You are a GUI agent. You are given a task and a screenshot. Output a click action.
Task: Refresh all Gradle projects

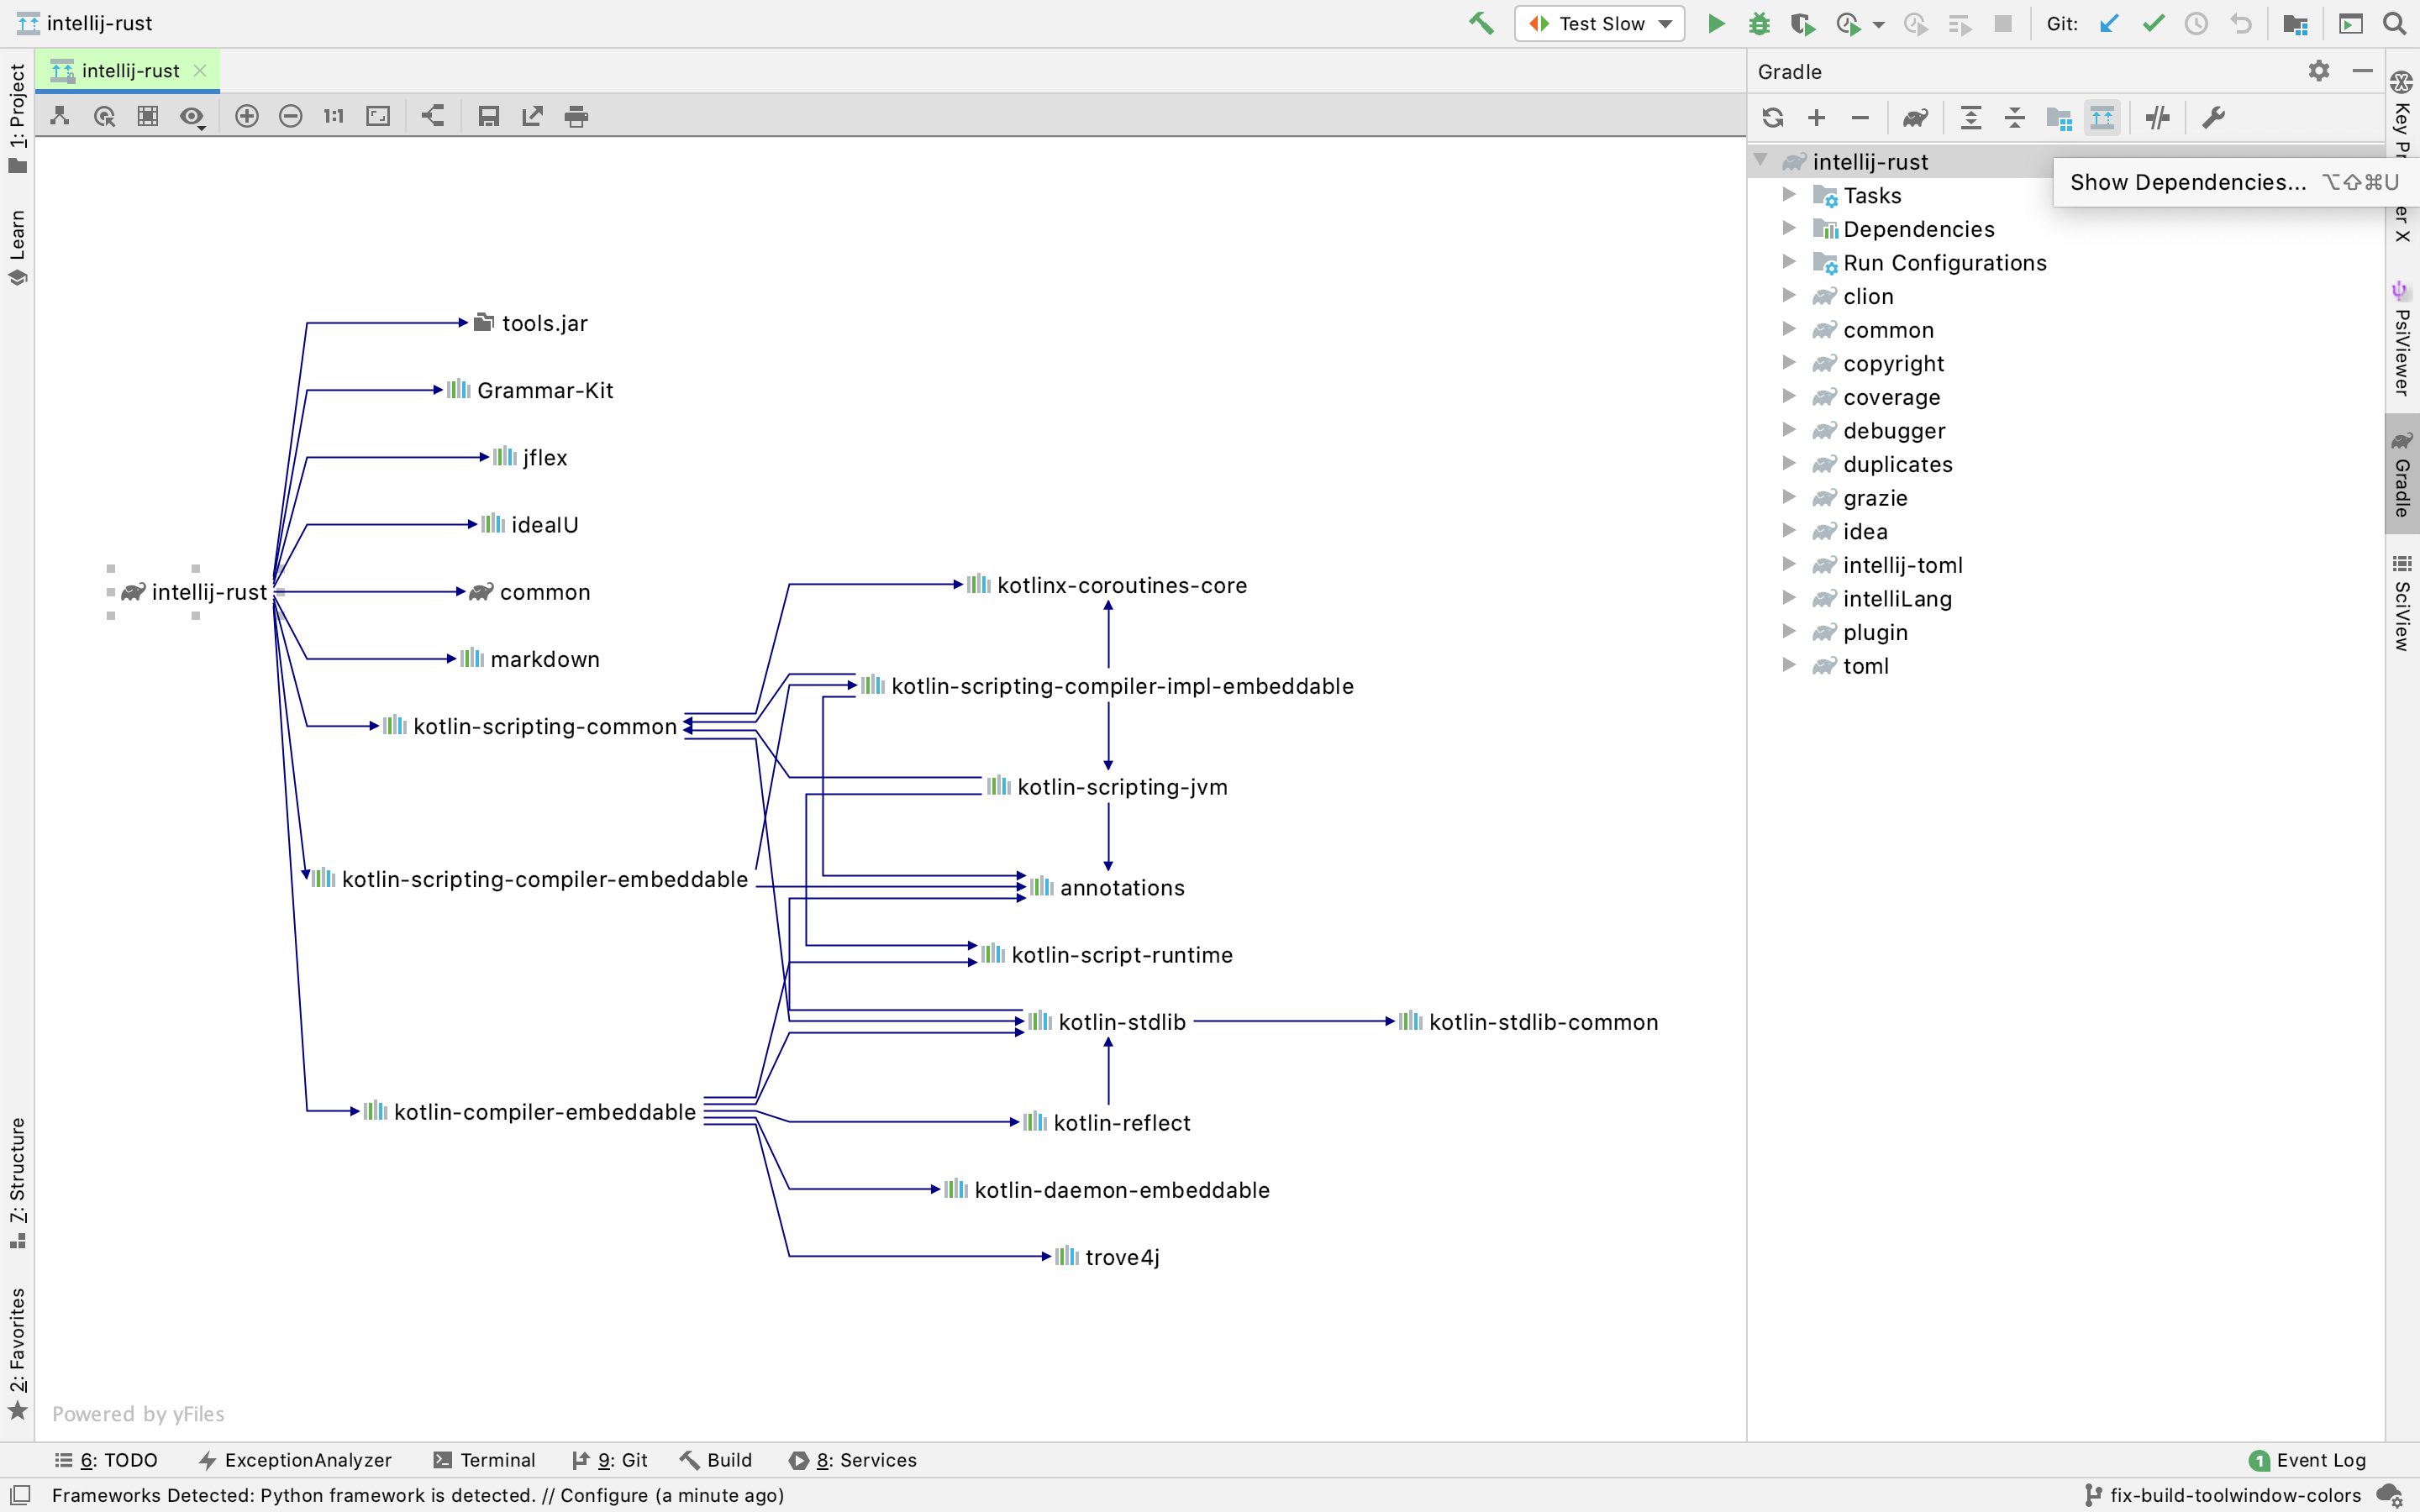click(x=1774, y=117)
